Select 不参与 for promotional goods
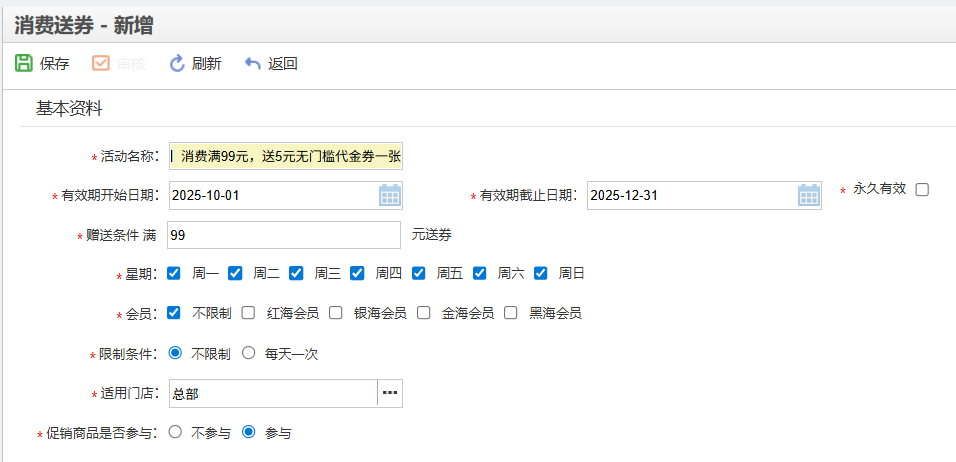This screenshot has width=956, height=462. pyautogui.click(x=175, y=432)
